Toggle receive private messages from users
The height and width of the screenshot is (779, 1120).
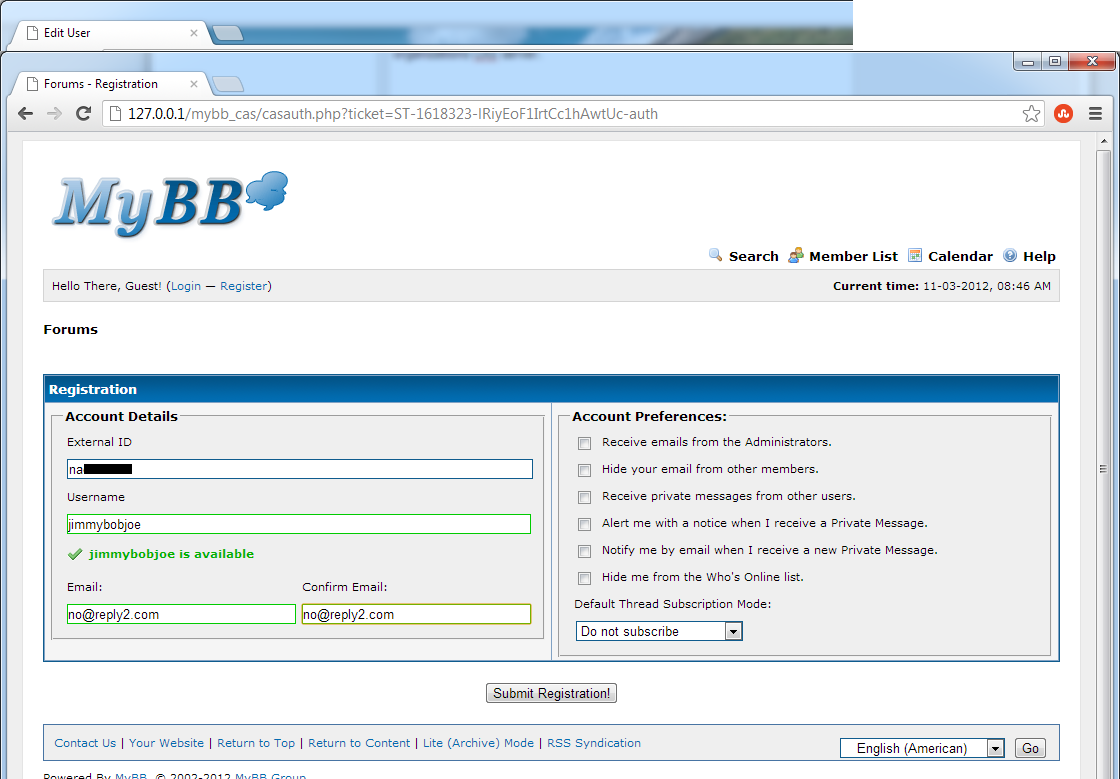click(x=584, y=498)
